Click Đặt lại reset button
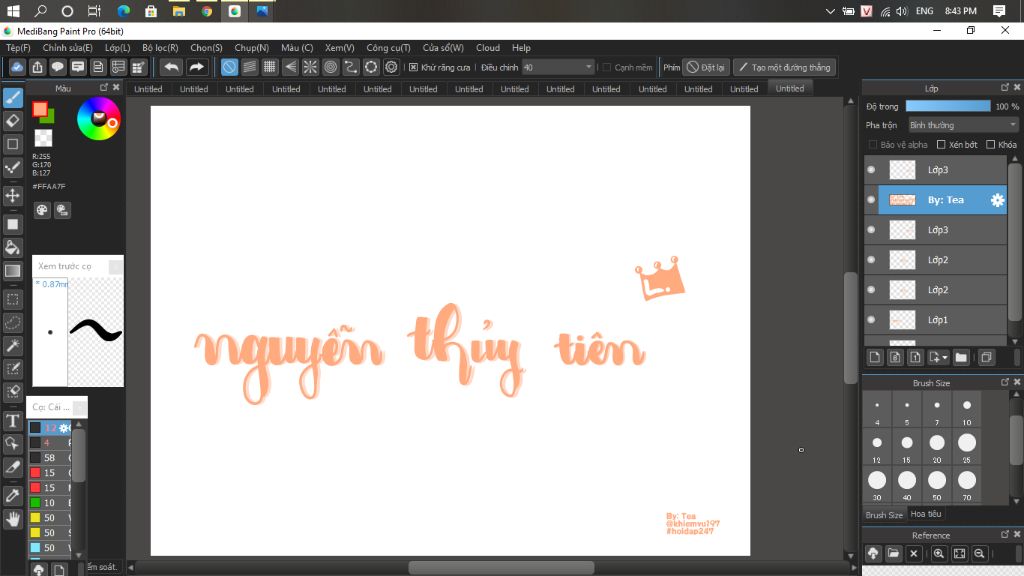Viewport: 1024px width, 576px height. click(706, 67)
